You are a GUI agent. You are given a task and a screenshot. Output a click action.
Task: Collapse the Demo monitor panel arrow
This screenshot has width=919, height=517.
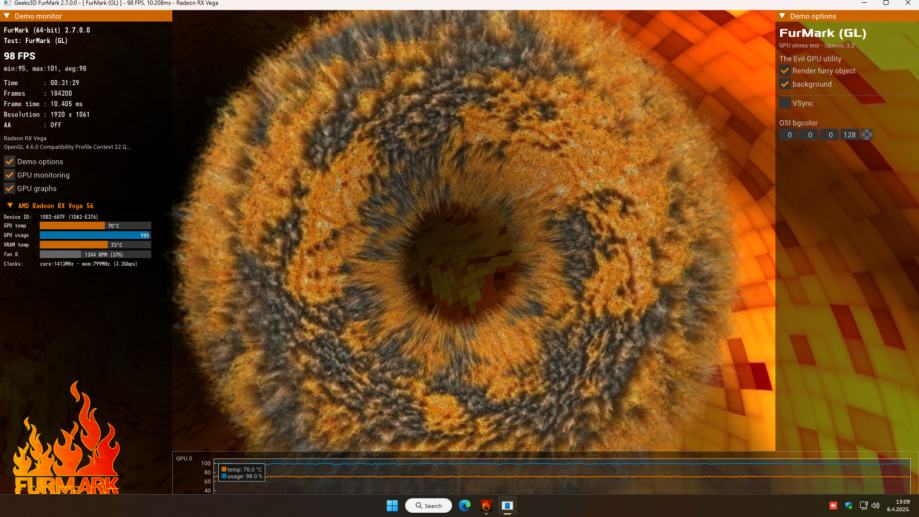tap(6, 16)
